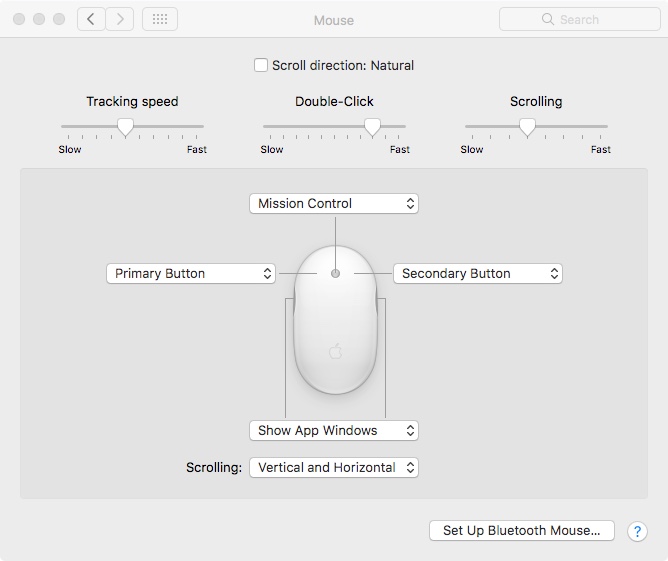This screenshot has height=561, width=668.
Task: Click the magnifying glass in Search
Action: click(x=548, y=19)
